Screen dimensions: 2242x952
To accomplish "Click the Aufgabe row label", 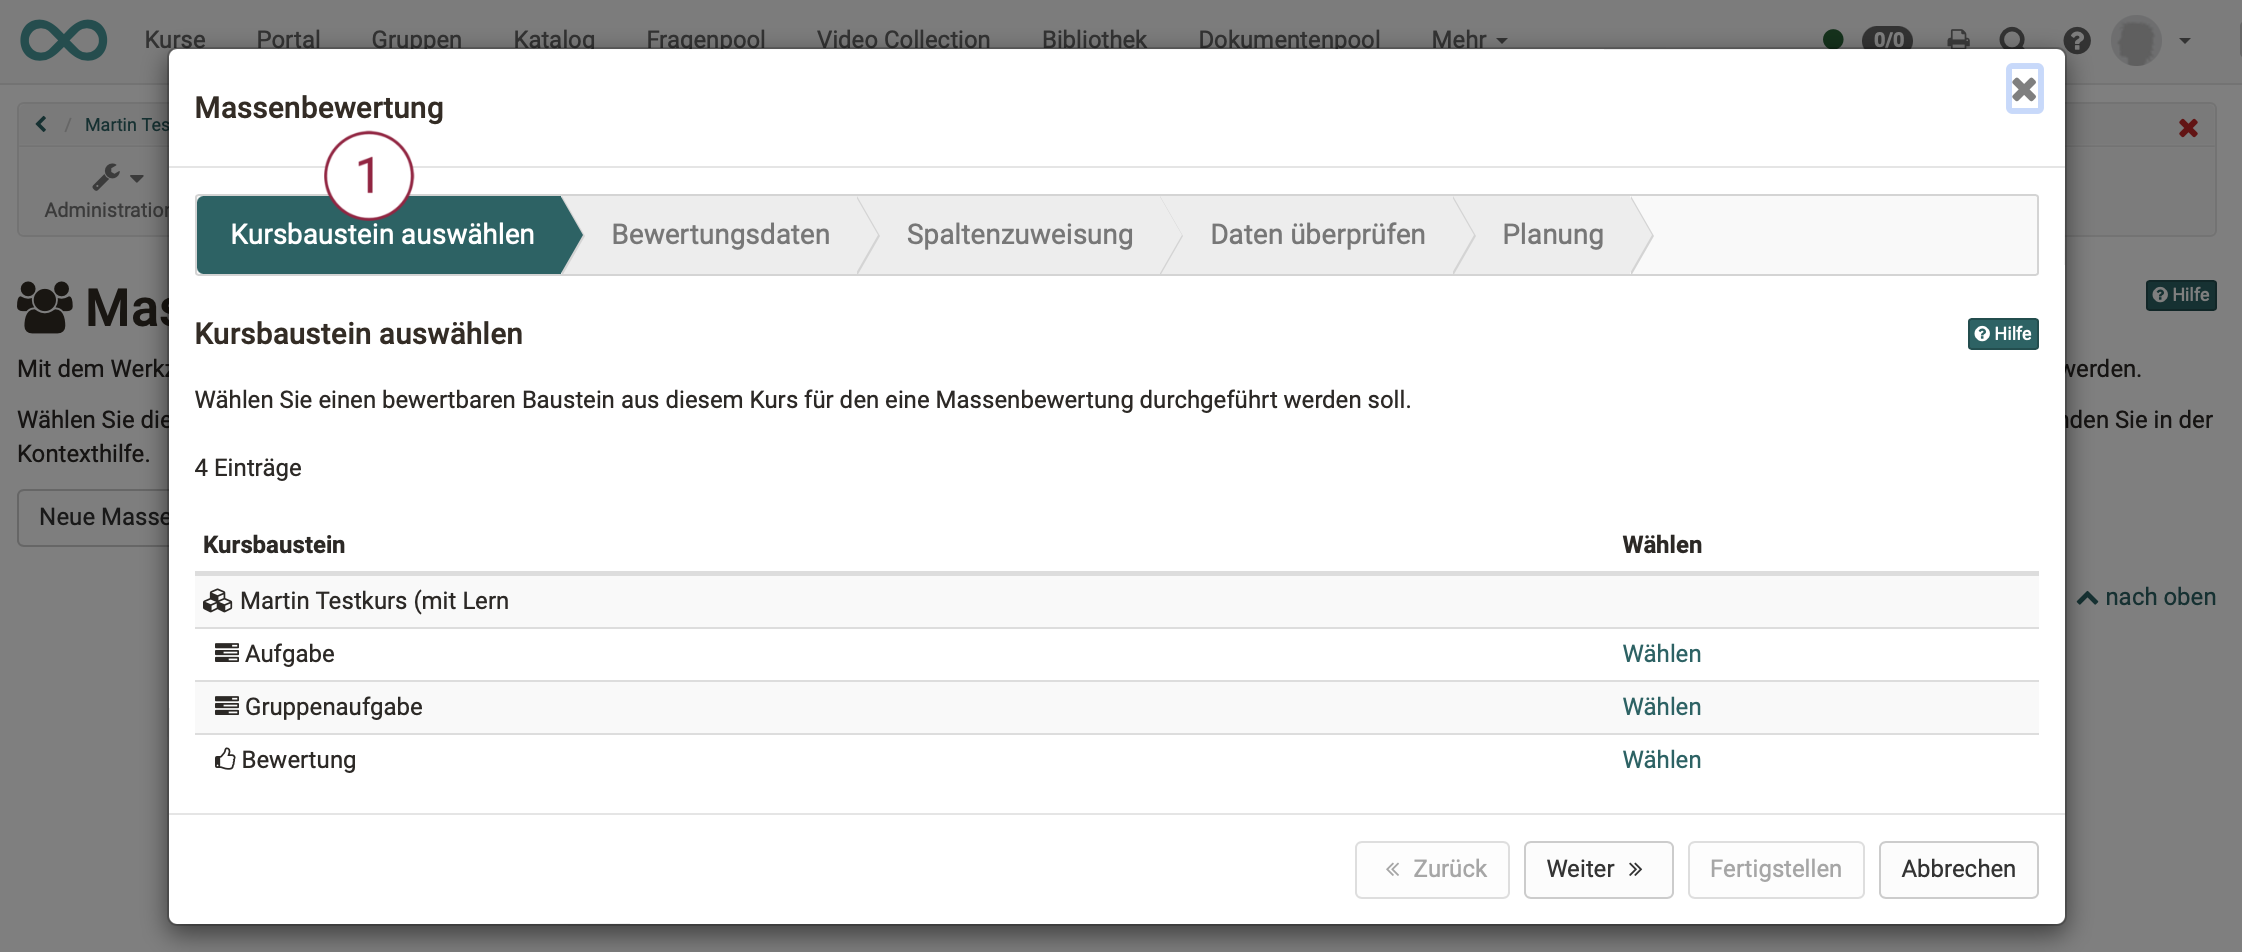I will [x=290, y=654].
